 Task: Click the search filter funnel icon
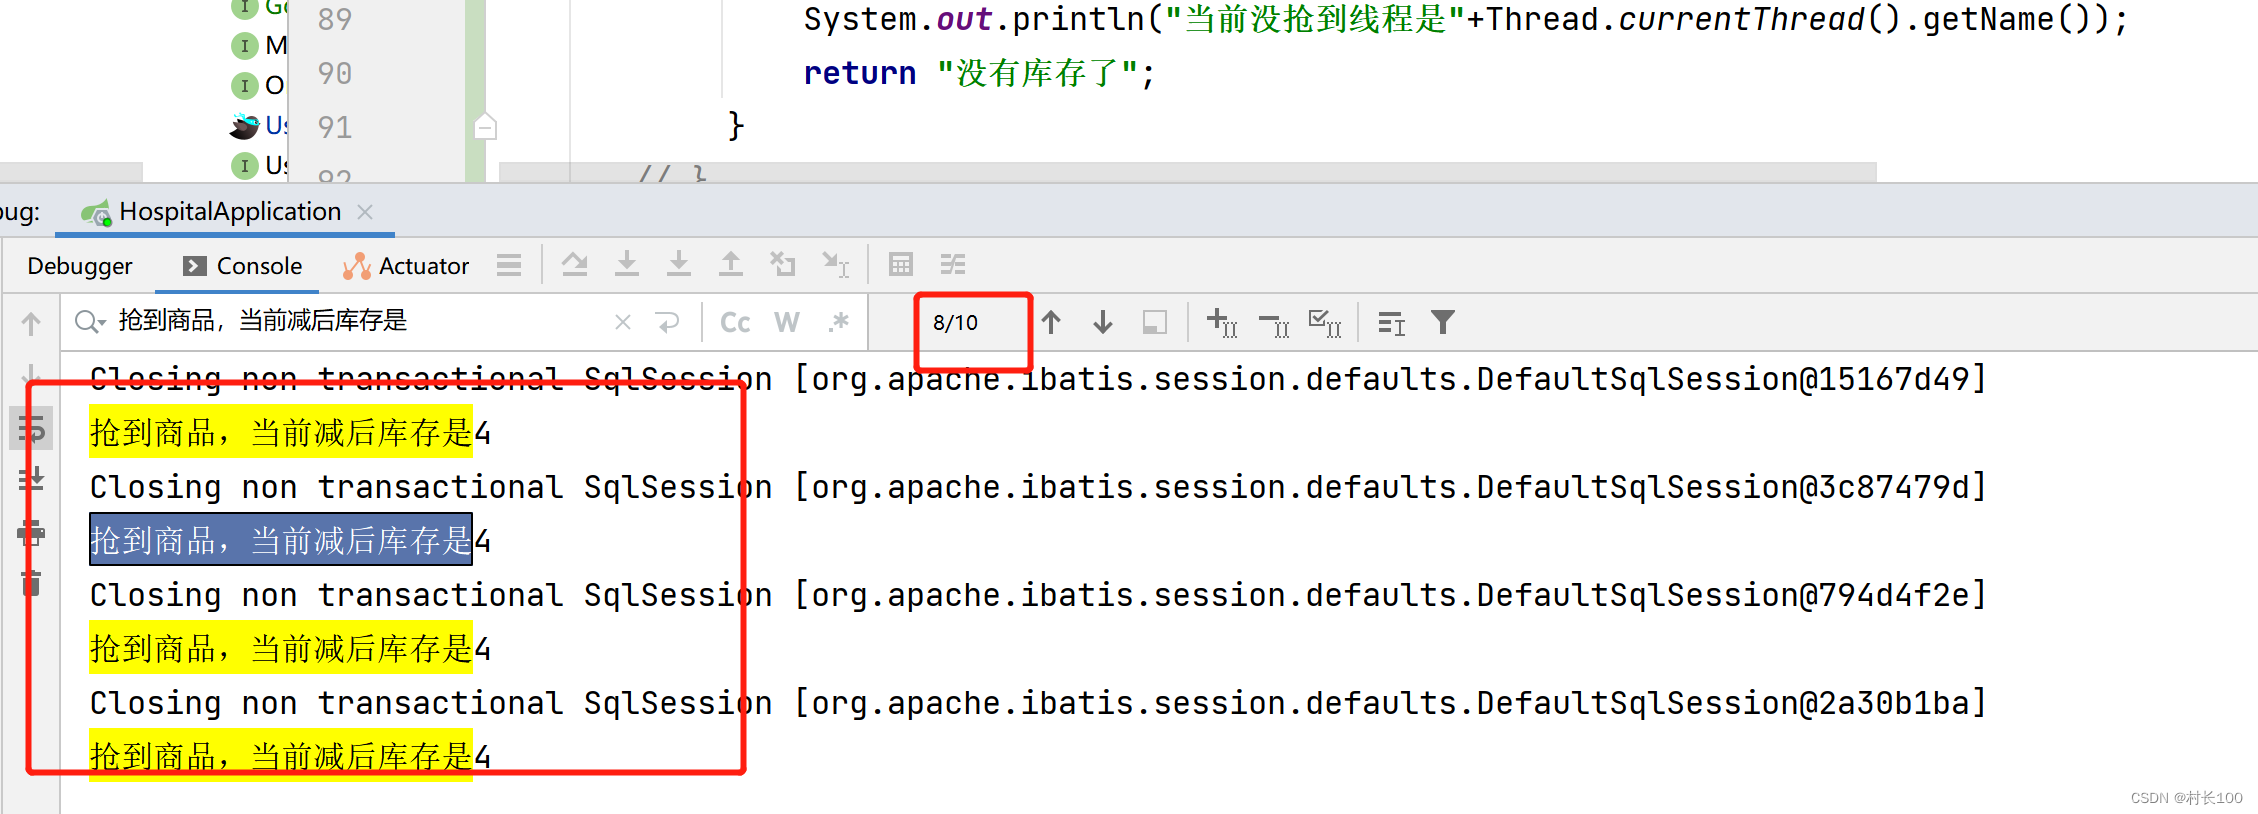(x=1443, y=322)
